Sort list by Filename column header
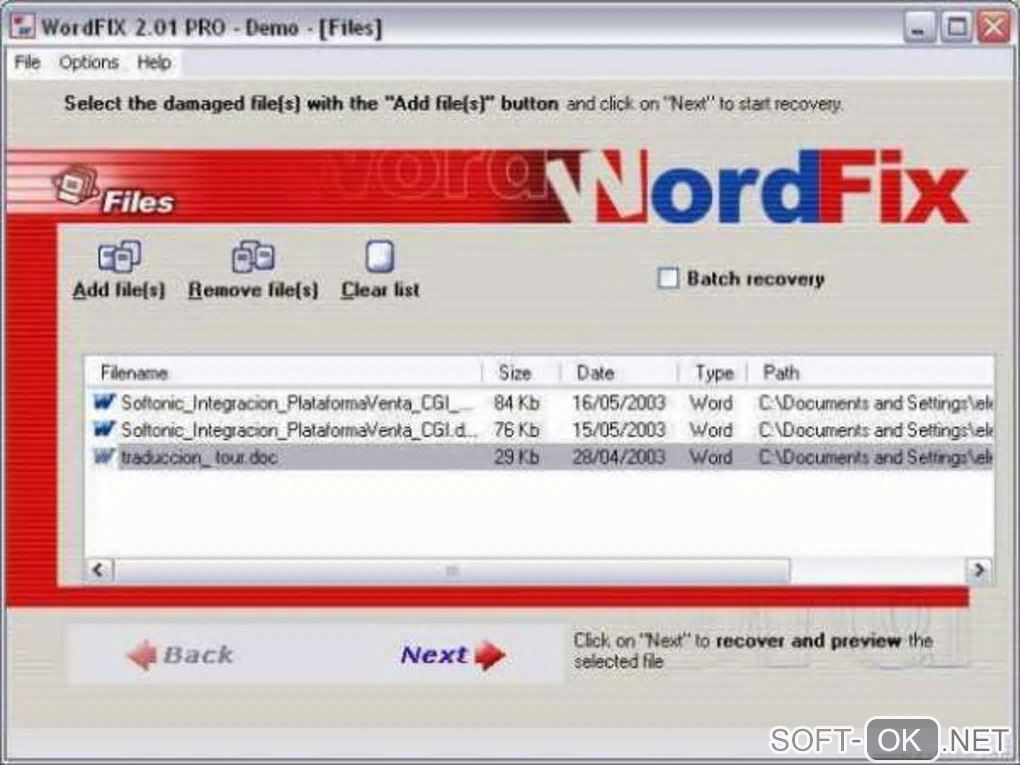Screen dimensions: 1020x765 (284, 373)
